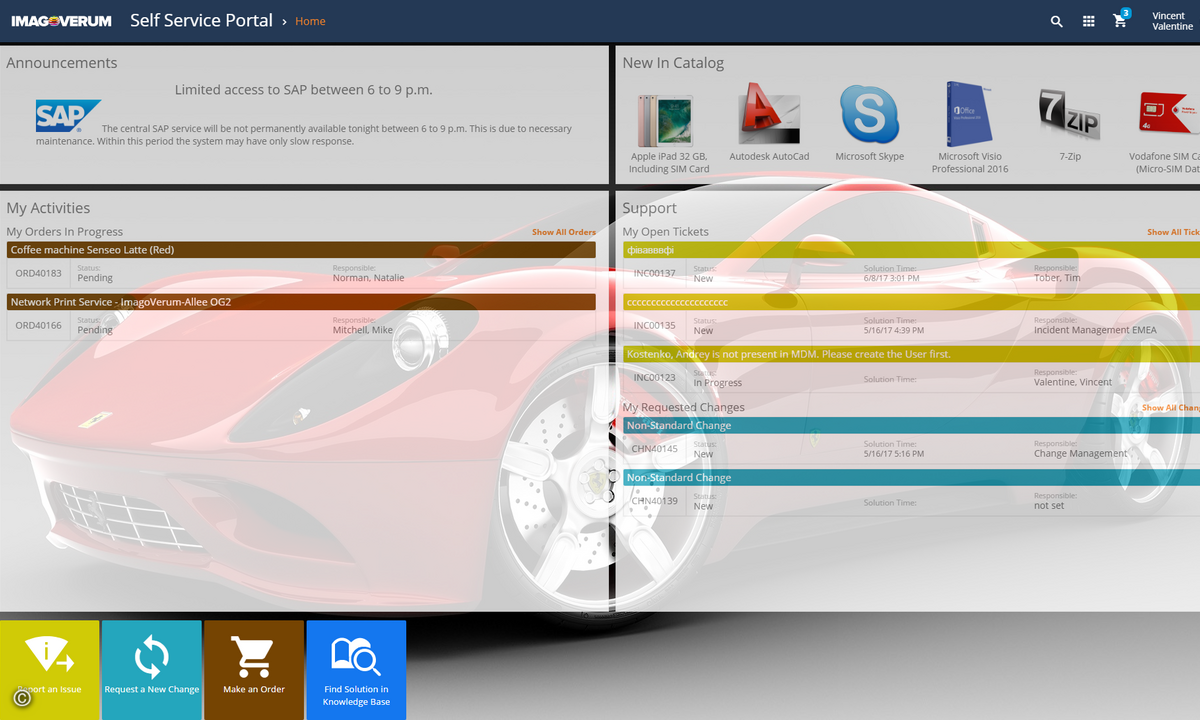Open Autodesk AutoCad catalog item
The width and height of the screenshot is (1200, 720).
pos(769,122)
